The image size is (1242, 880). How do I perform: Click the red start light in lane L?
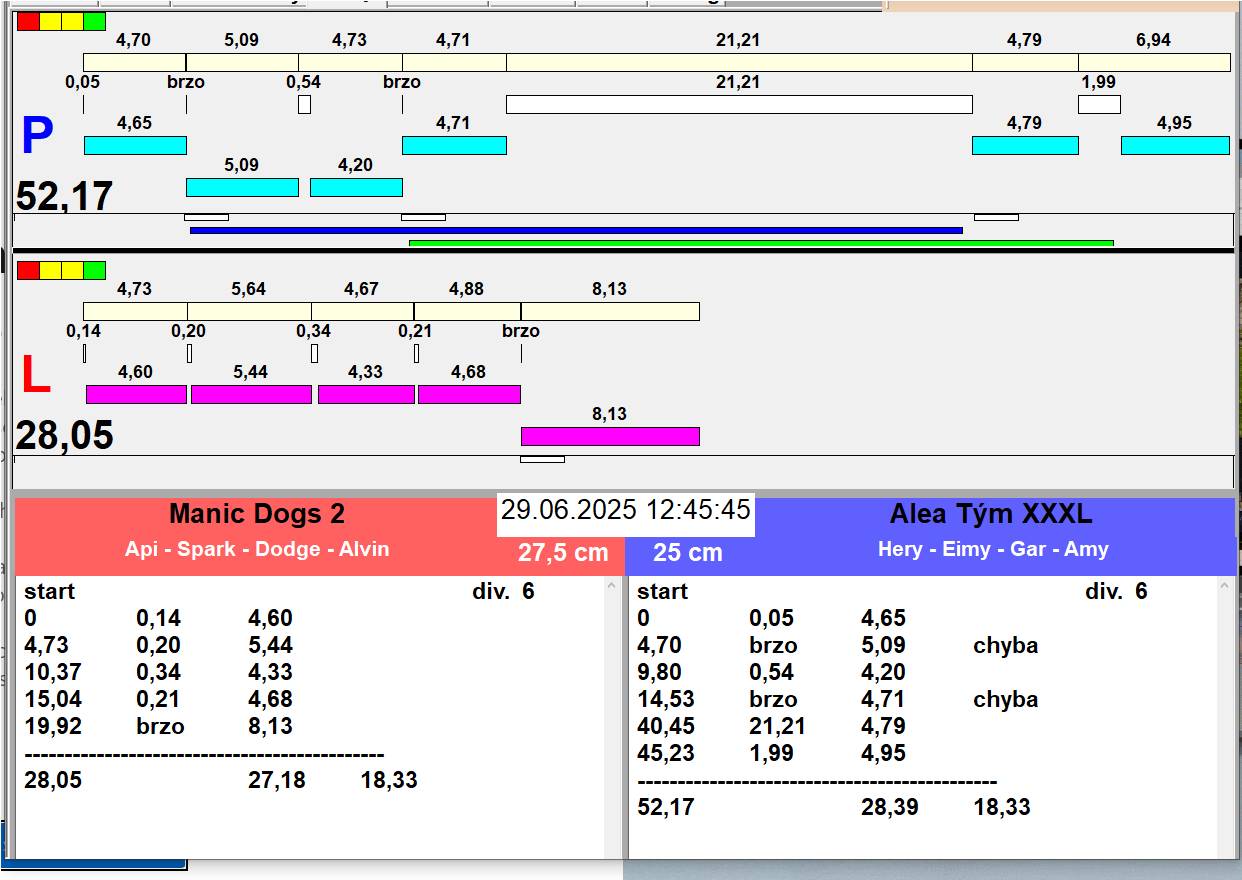28,270
